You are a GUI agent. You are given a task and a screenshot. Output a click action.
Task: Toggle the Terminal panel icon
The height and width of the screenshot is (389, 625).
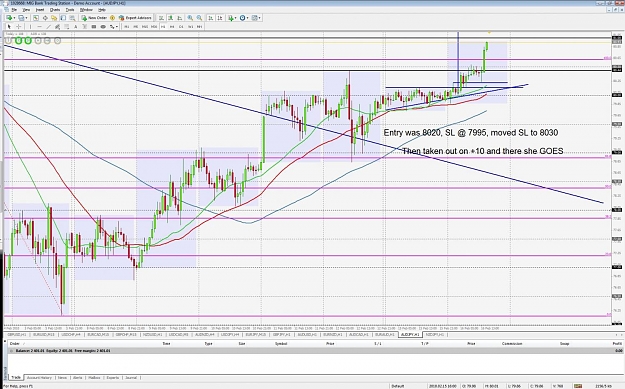coord(63,18)
